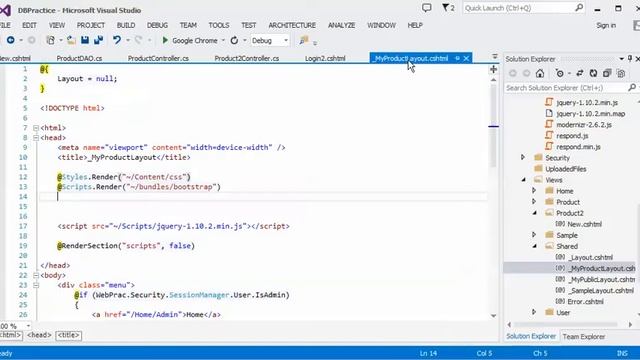This screenshot has width=640, height=360.
Task: Click Solution Explorer Home icon
Action: tap(540, 73)
